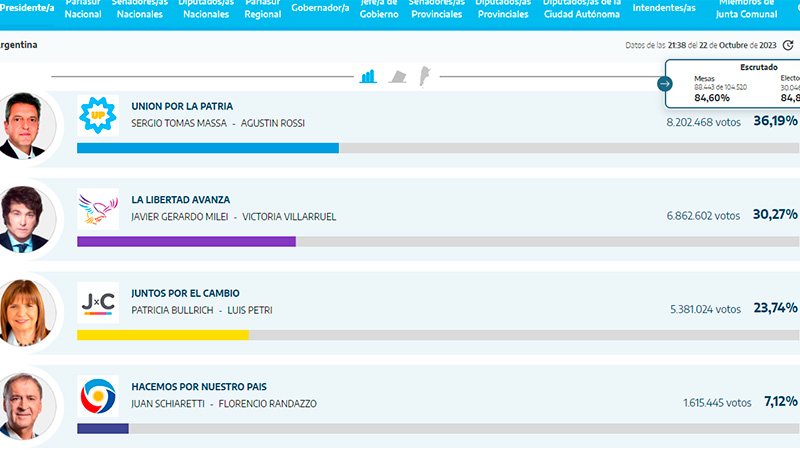Select the bar chart results view icon
The height and width of the screenshot is (450, 800).
tap(368, 76)
